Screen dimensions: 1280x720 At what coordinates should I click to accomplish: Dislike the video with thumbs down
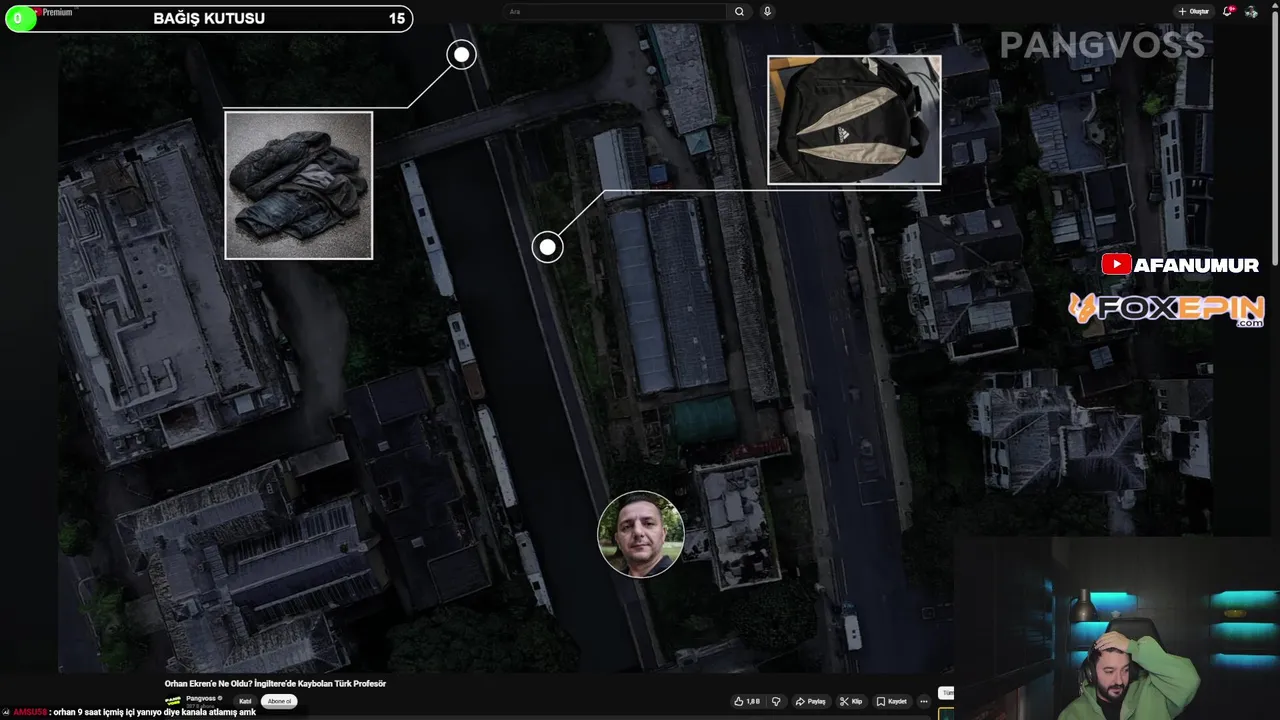pos(775,701)
